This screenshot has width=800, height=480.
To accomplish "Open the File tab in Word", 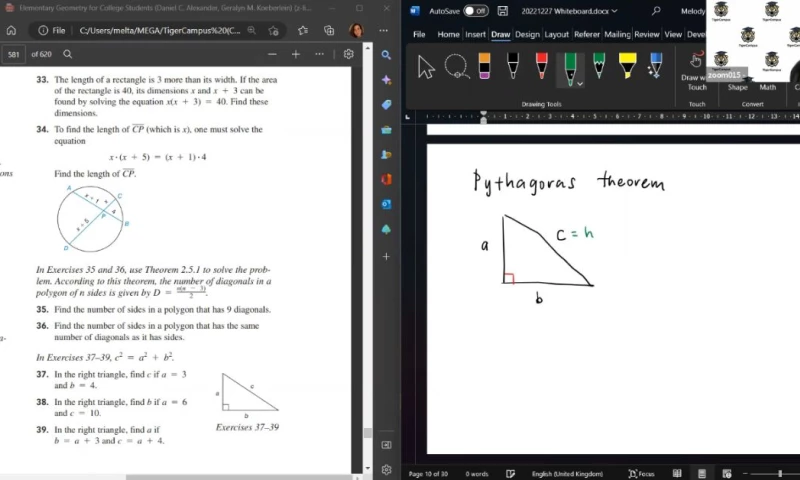I will tap(419, 34).
